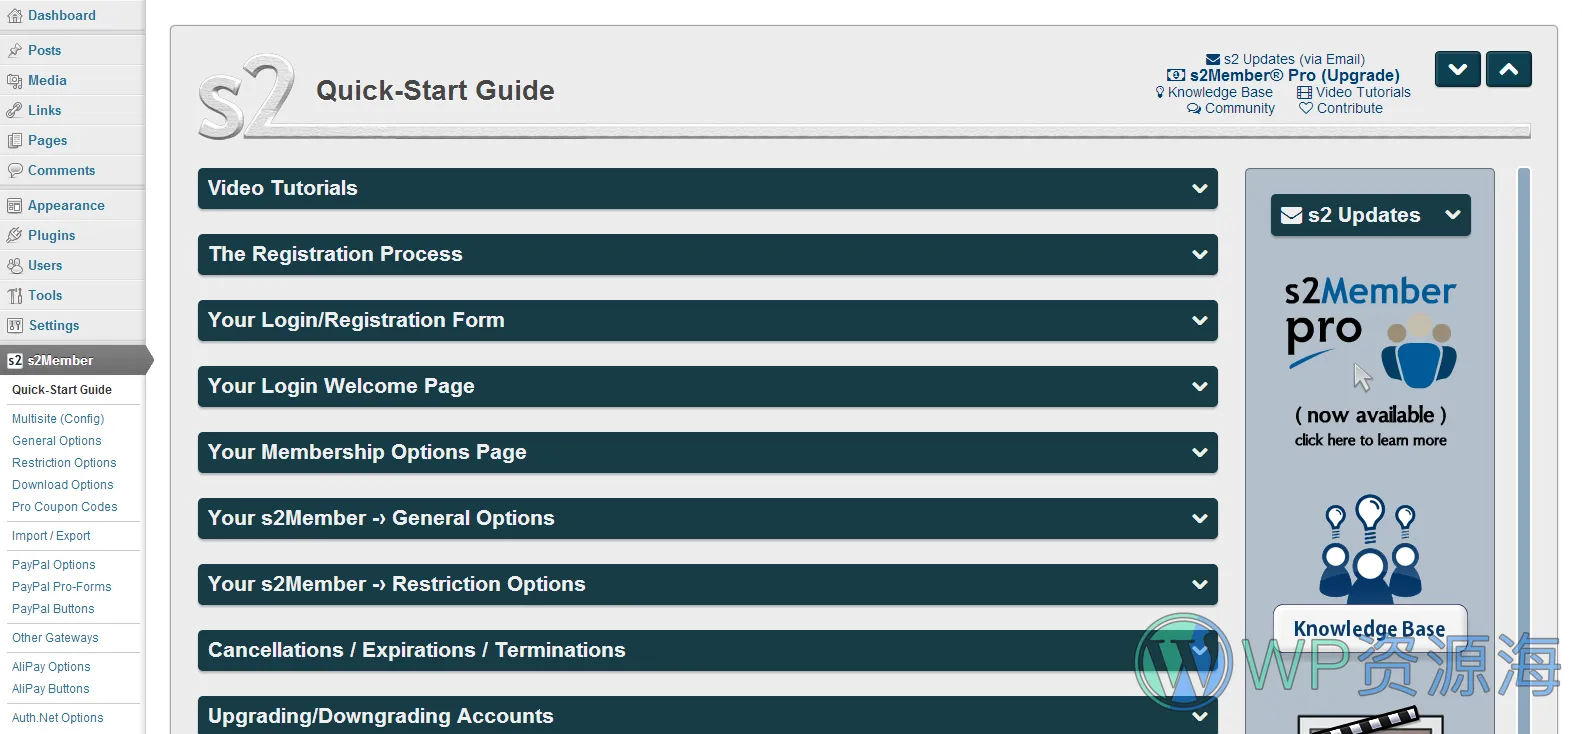Open PayPal Pro-Forms menu item

(x=62, y=587)
